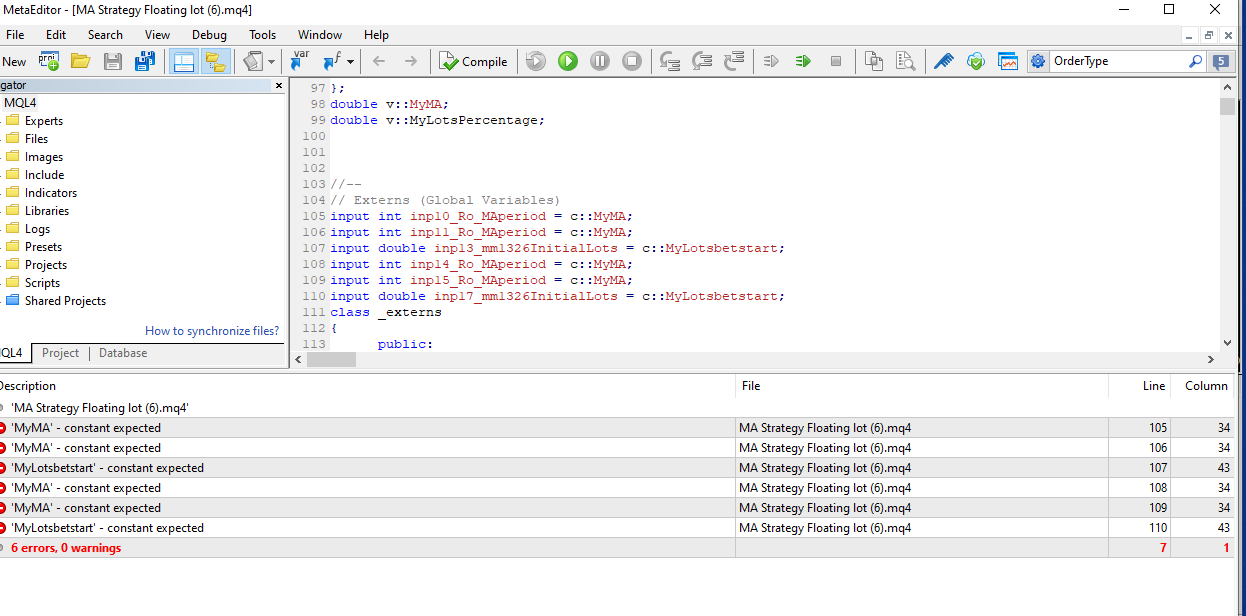Click the Step Into debug icon
This screenshot has height=616, width=1246.
click(670, 61)
